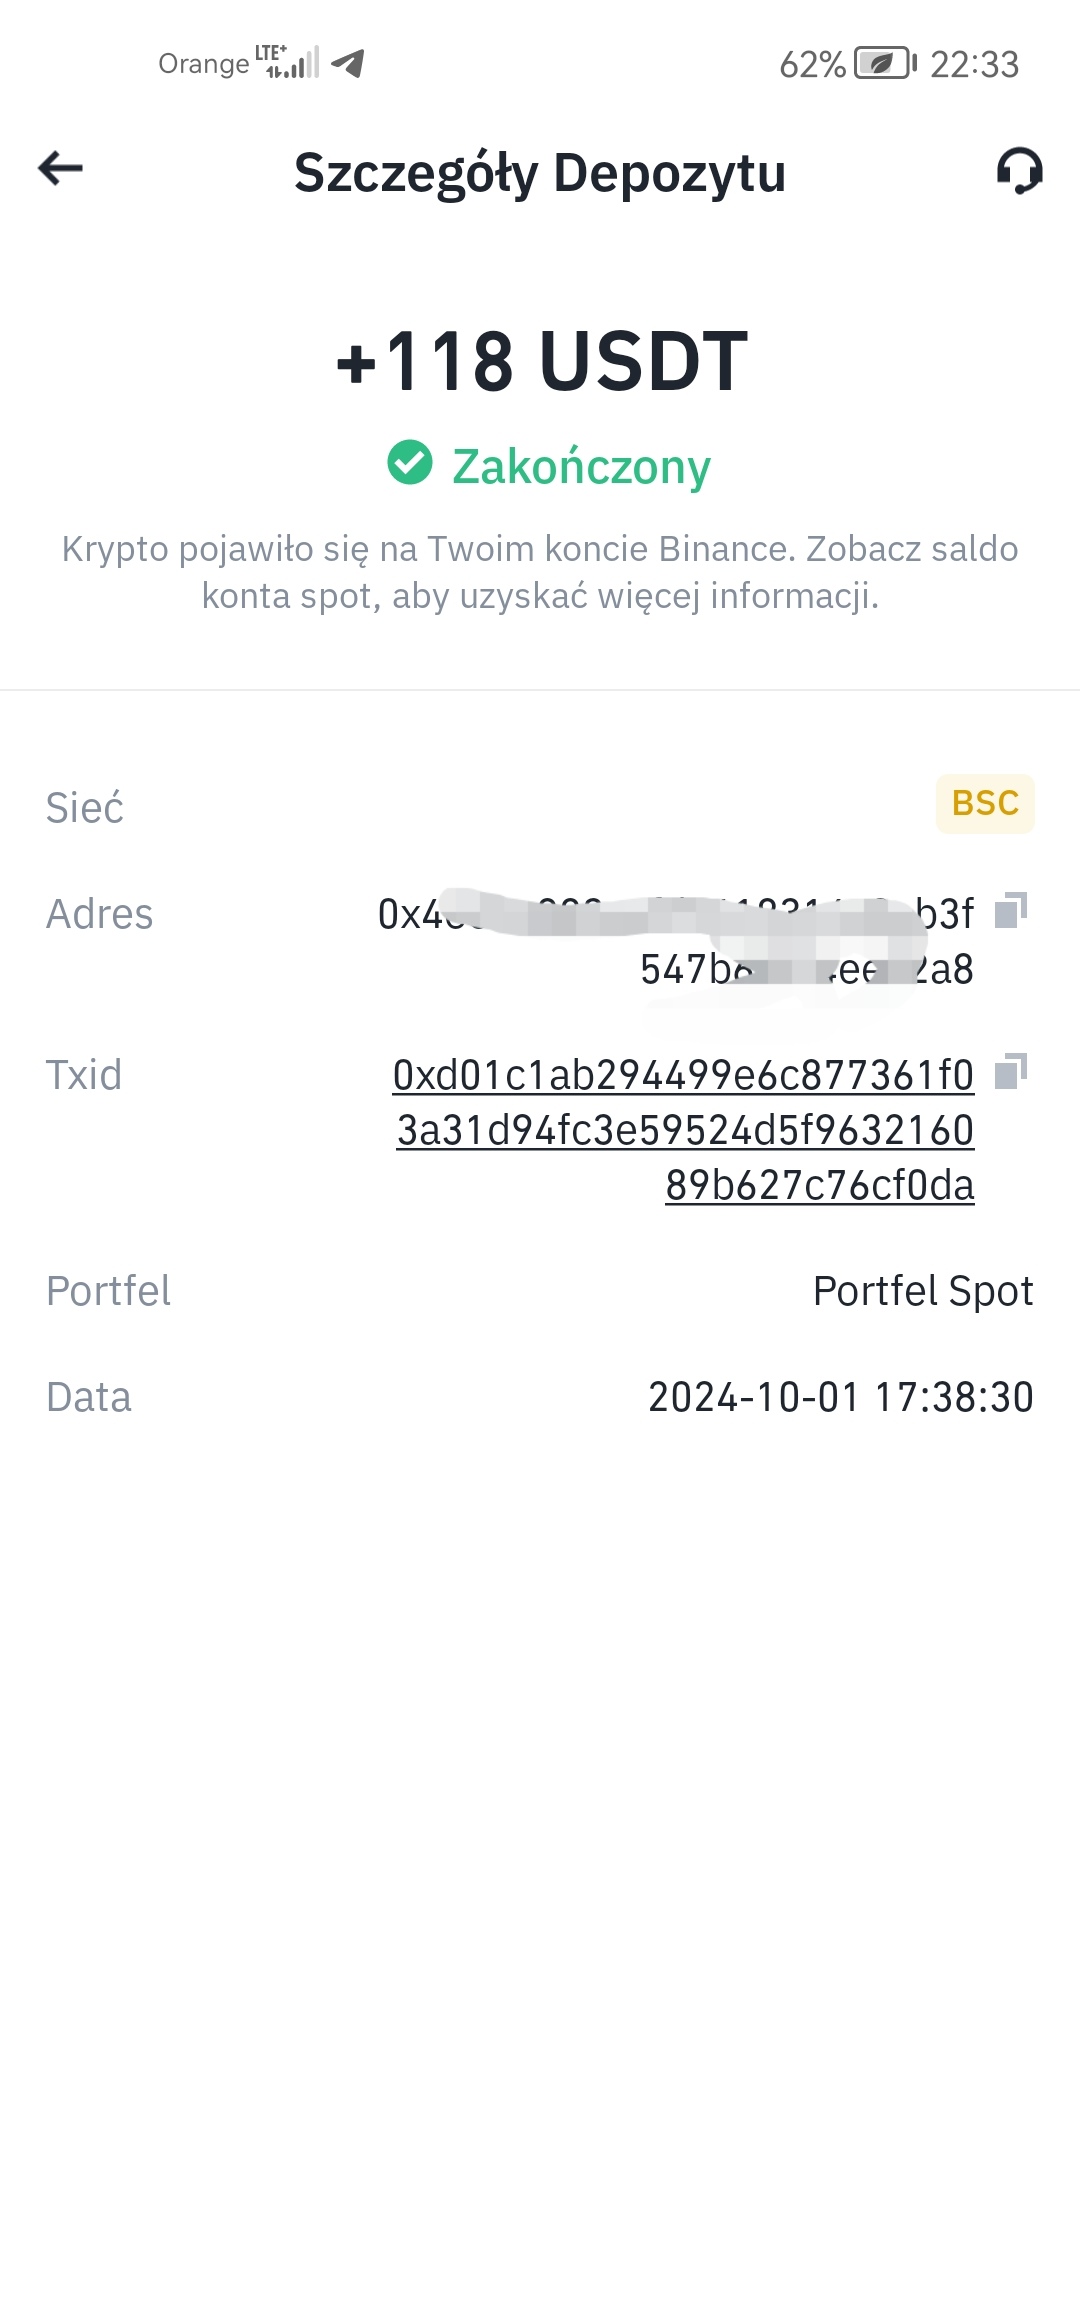
Task: Tap the green completed checkmark icon
Action: [x=410, y=462]
